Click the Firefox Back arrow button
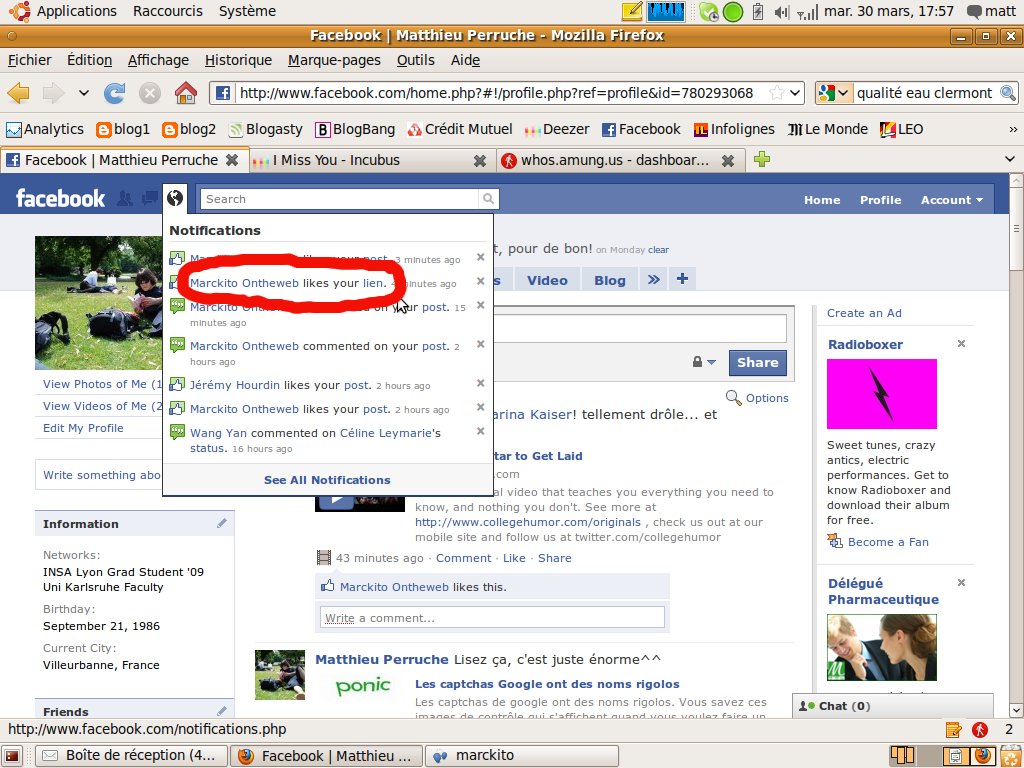This screenshot has height=768, width=1024. pos(18,93)
